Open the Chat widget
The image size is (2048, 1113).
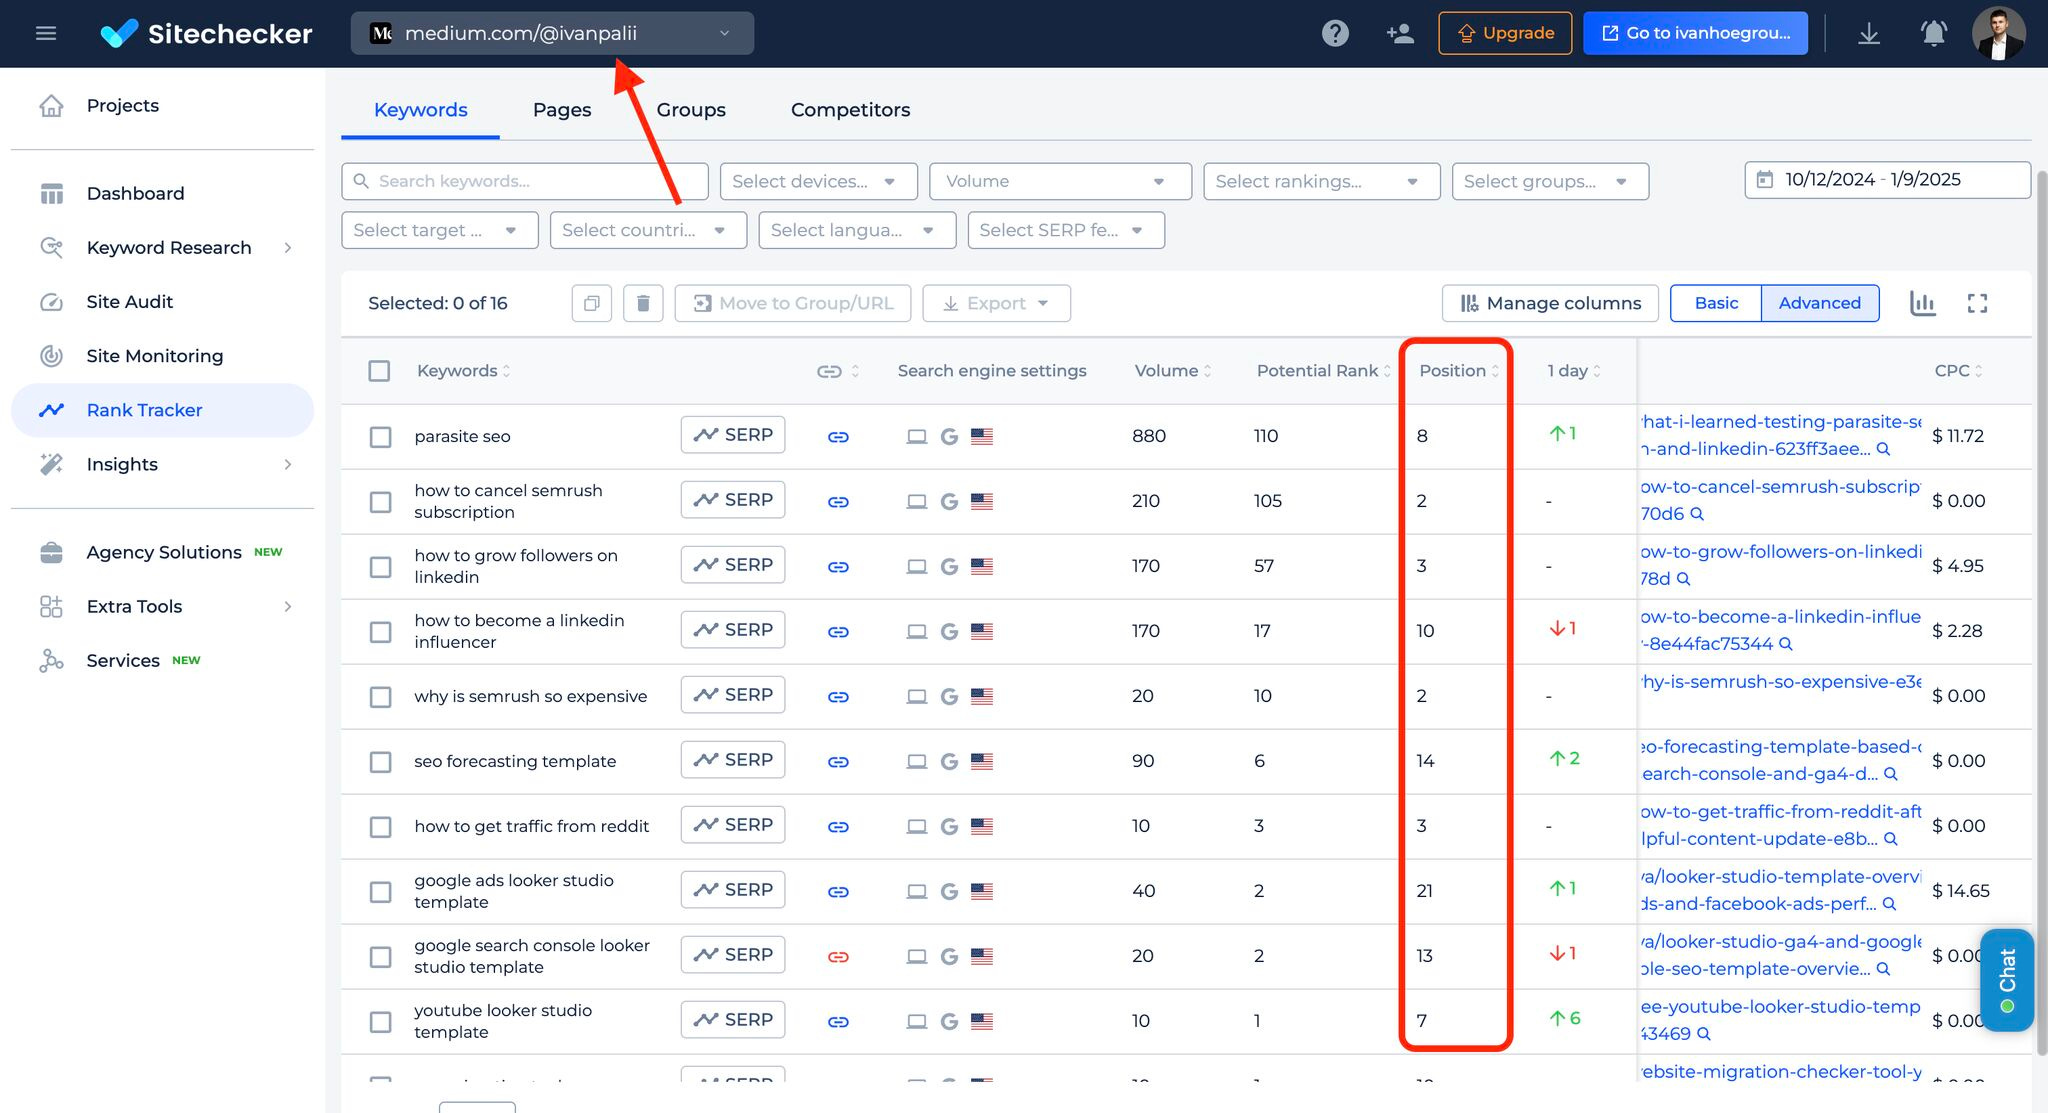[2007, 980]
